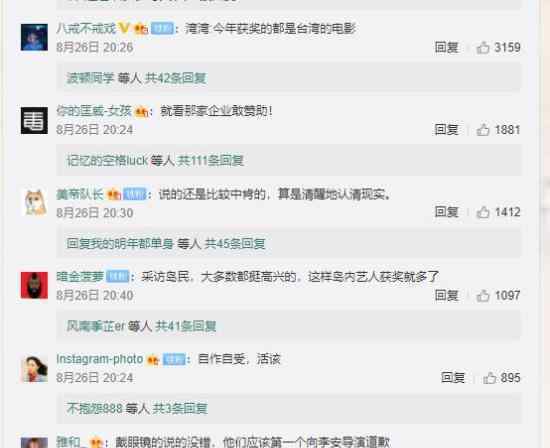Expand the 共42条回复 reply thread

pos(175,78)
